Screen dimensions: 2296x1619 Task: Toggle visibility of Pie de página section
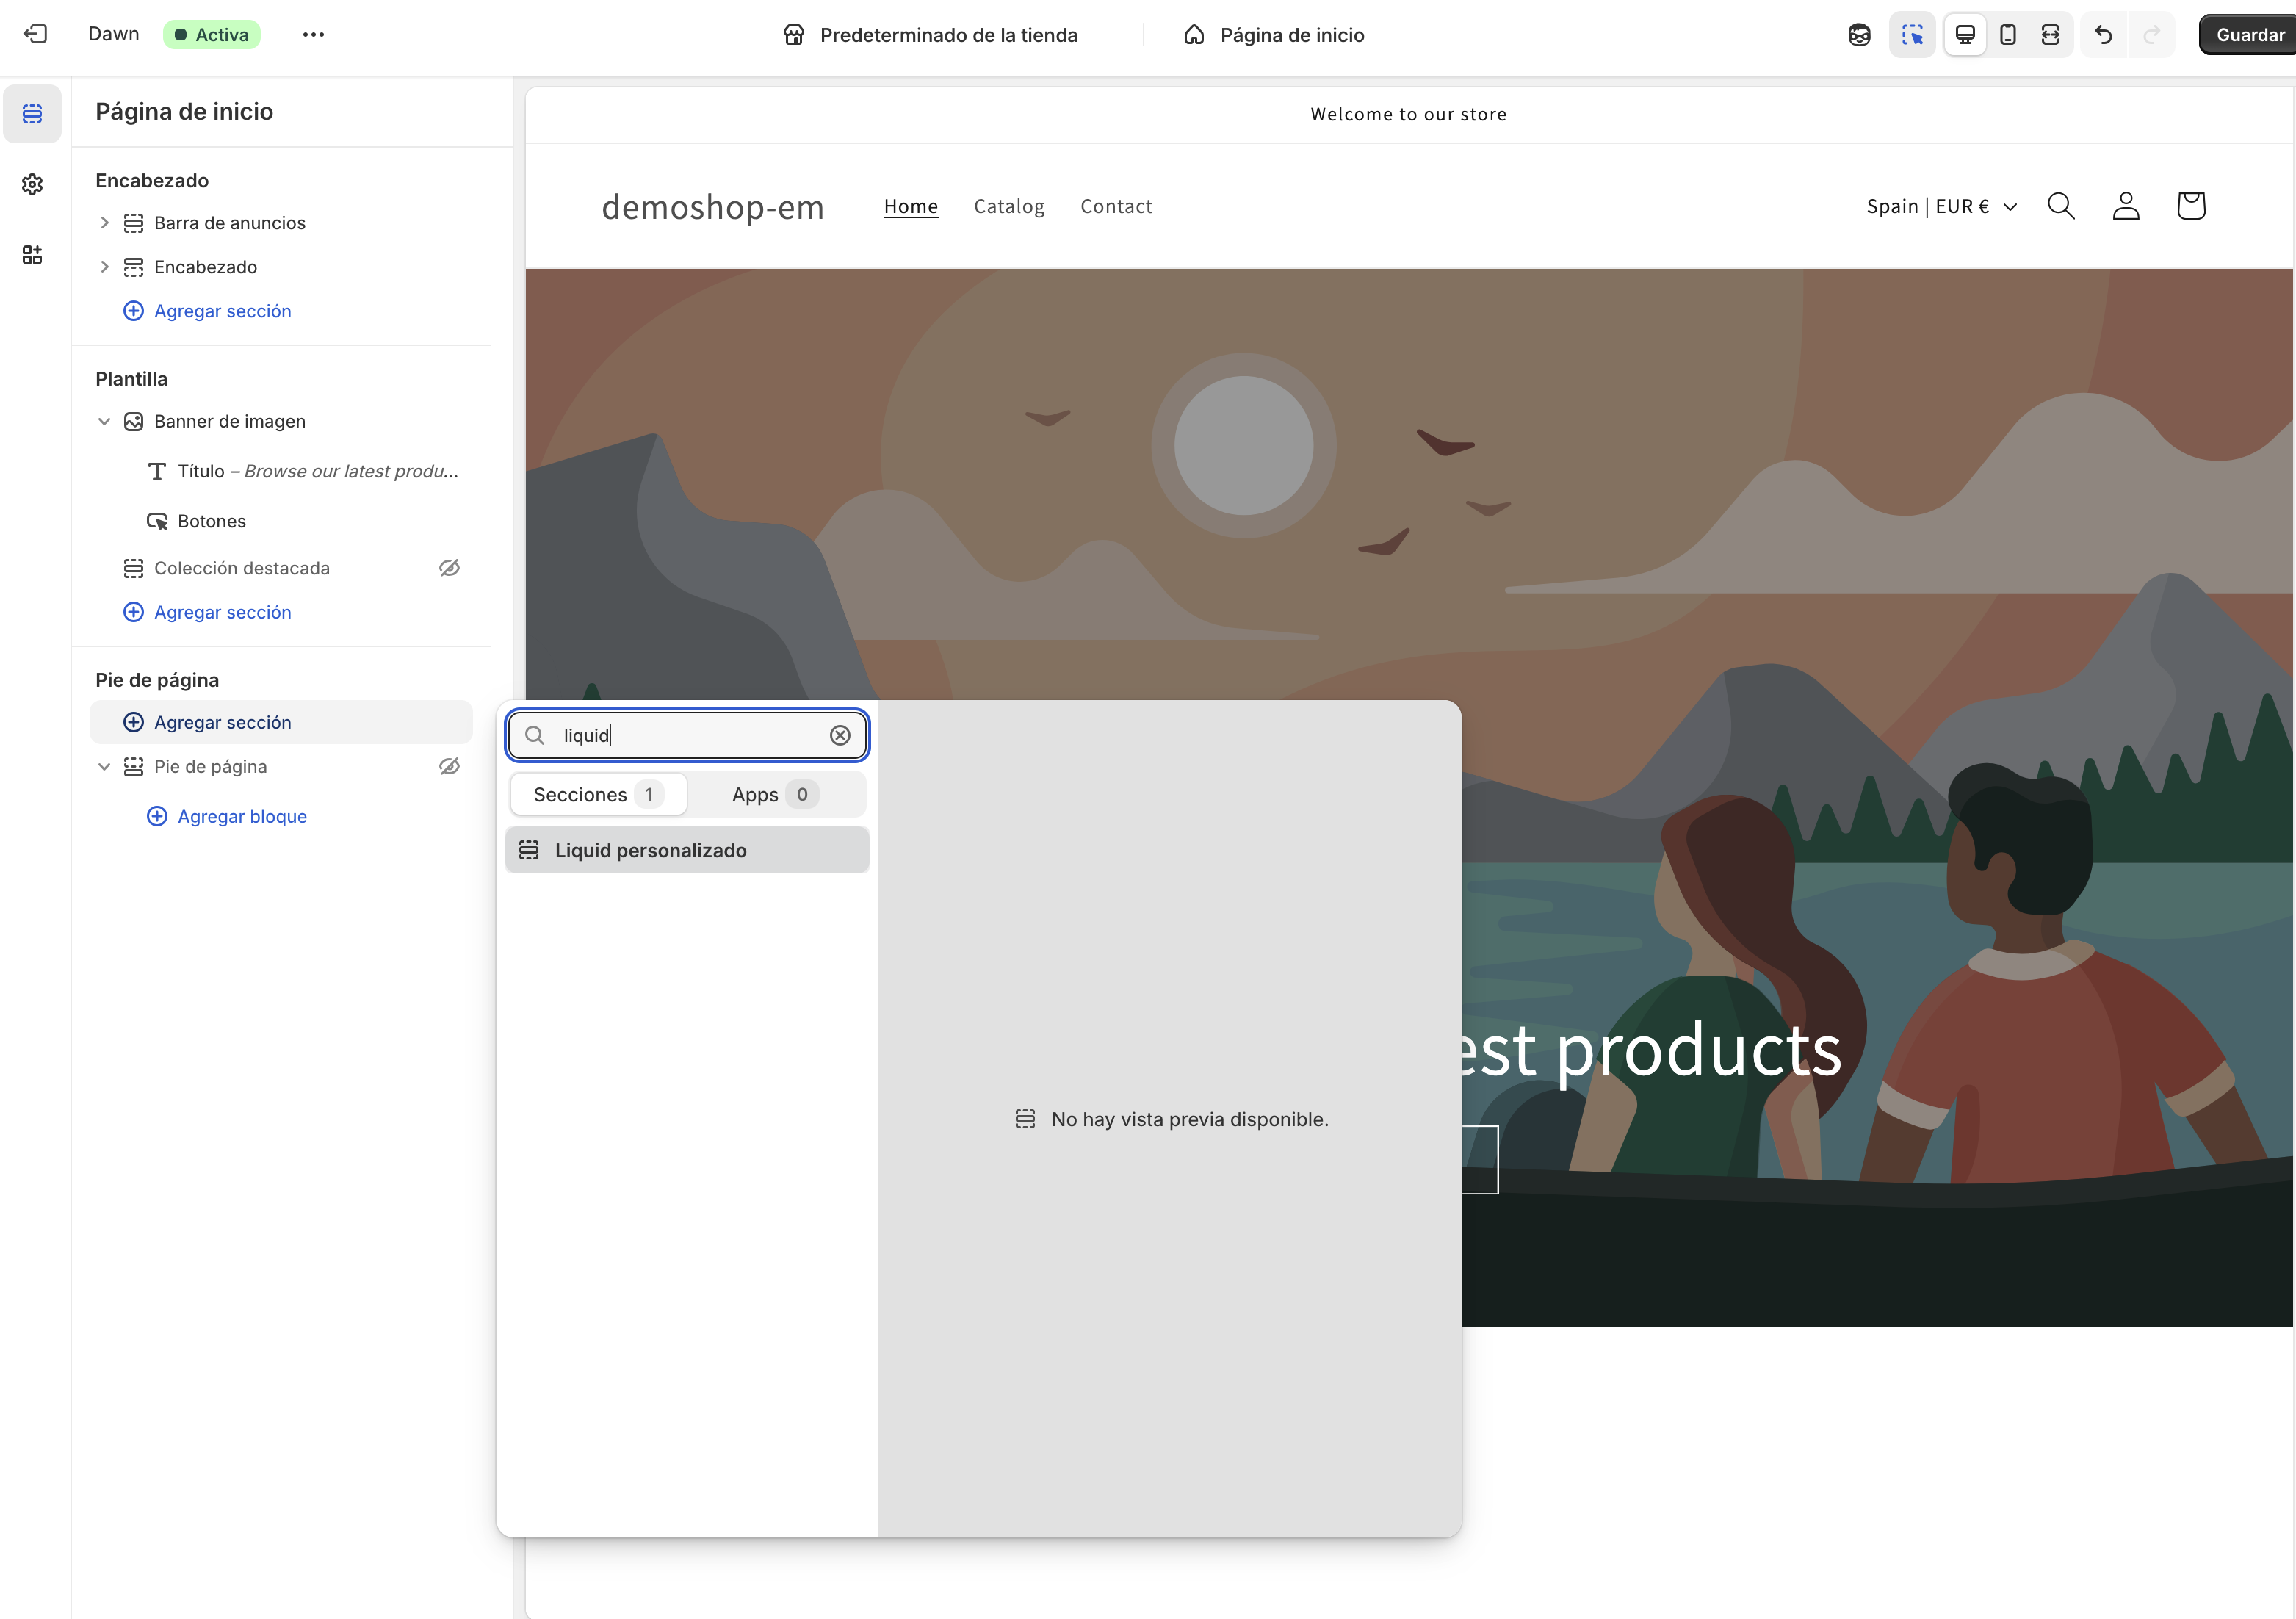[x=450, y=767]
